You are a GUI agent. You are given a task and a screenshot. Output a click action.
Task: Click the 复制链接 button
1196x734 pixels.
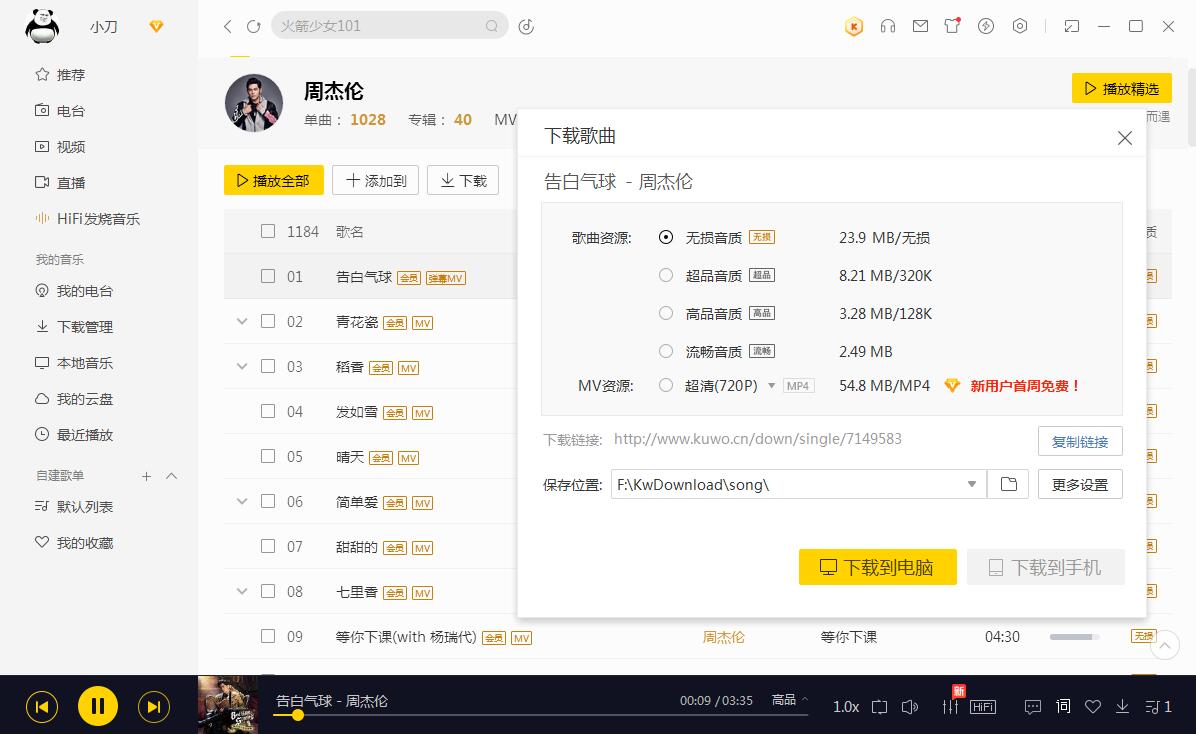point(1080,441)
